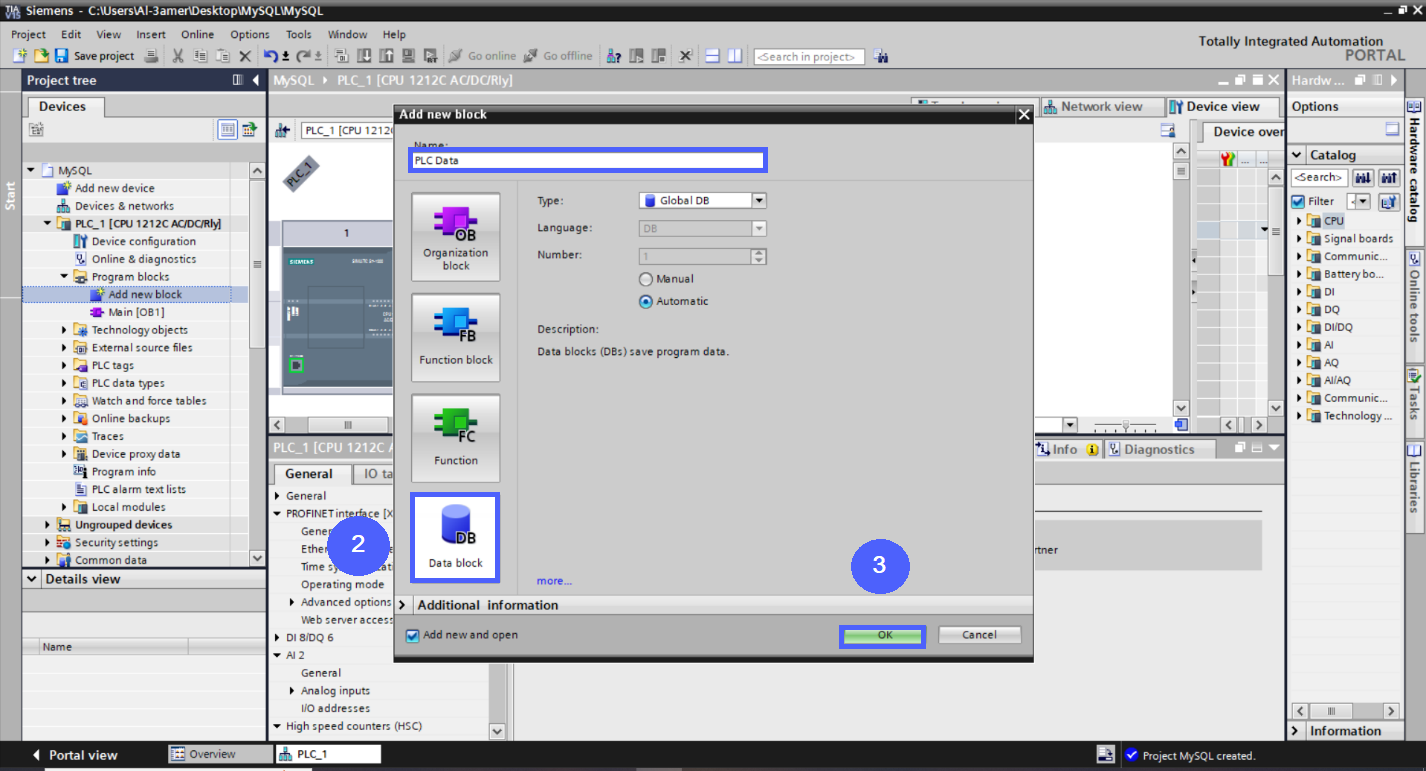Image resolution: width=1426 pixels, height=771 pixels.
Task: Collapse Details view panel
Action: [32, 579]
